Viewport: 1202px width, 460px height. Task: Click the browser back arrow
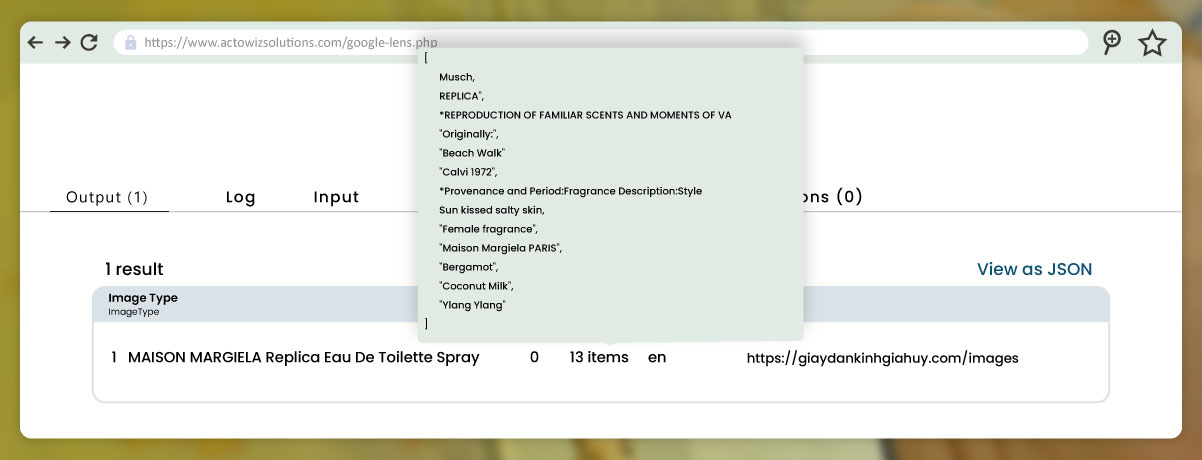tap(36, 43)
